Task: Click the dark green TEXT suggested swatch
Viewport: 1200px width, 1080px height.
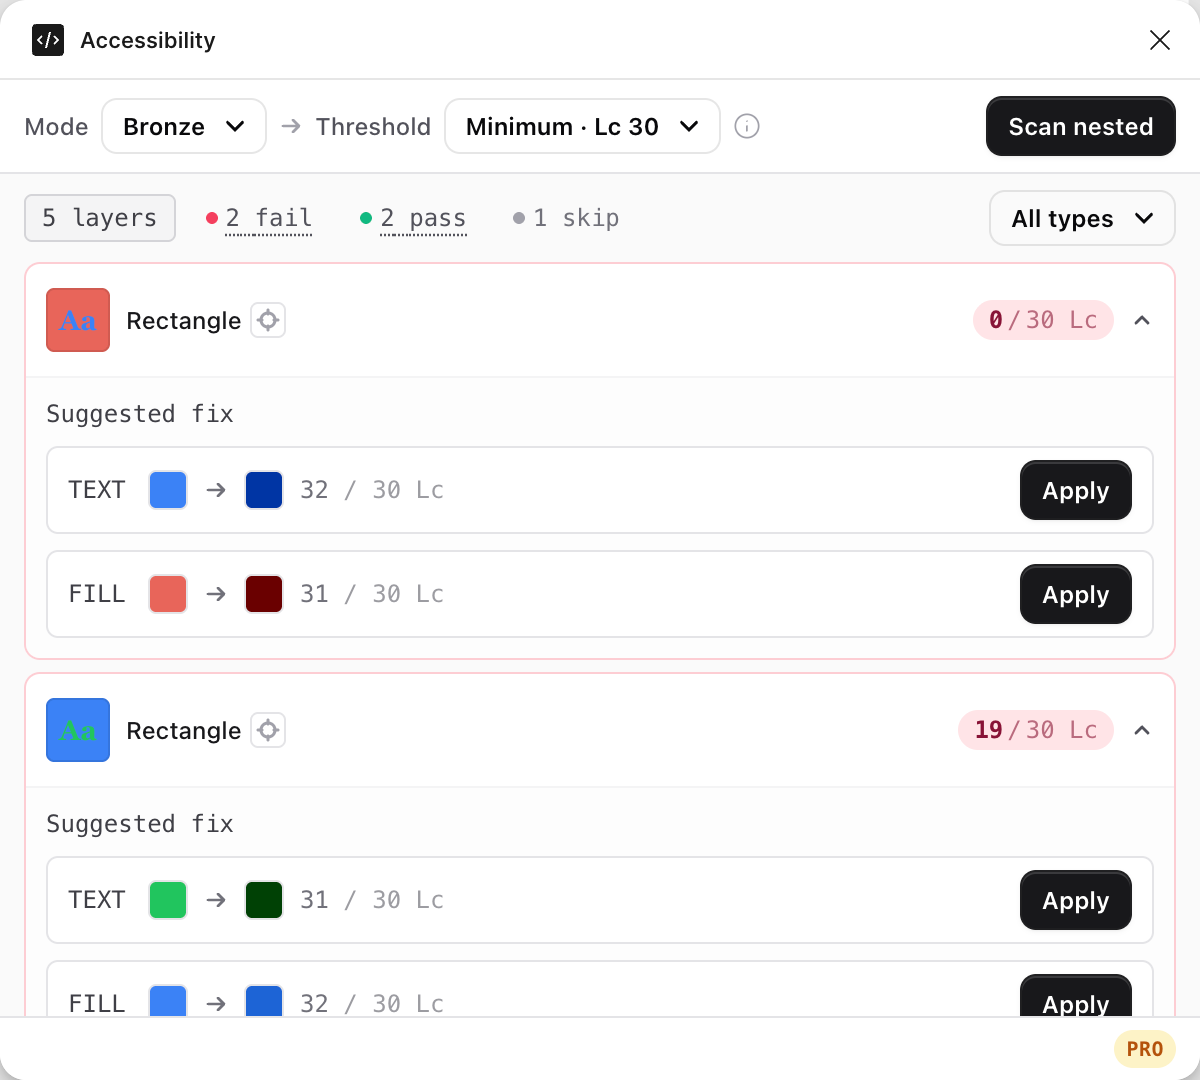Action: coord(264,900)
